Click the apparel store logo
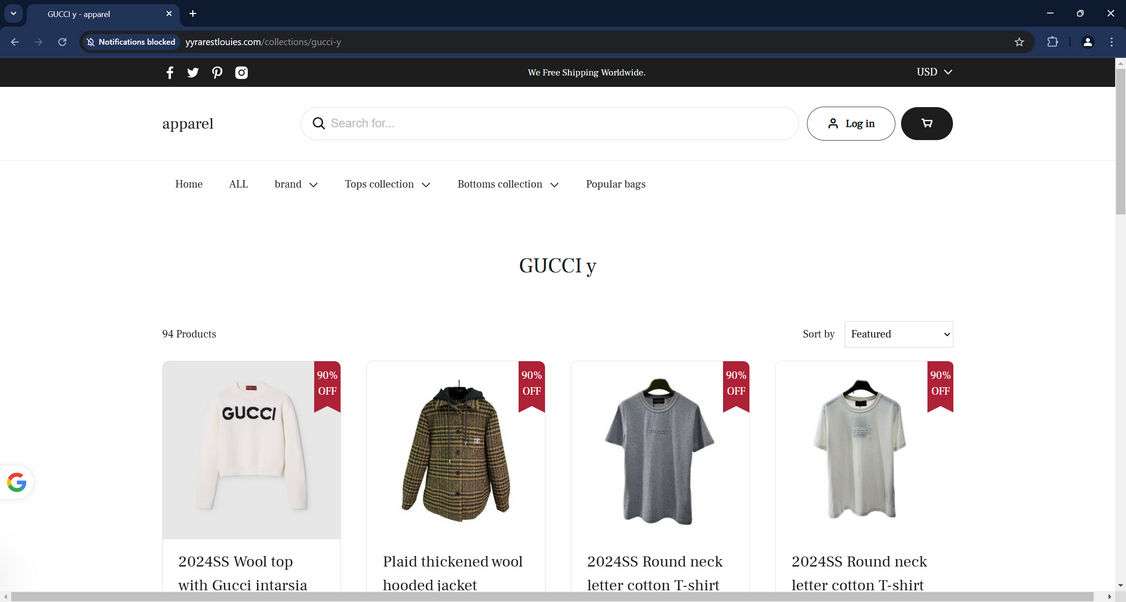 tap(188, 124)
